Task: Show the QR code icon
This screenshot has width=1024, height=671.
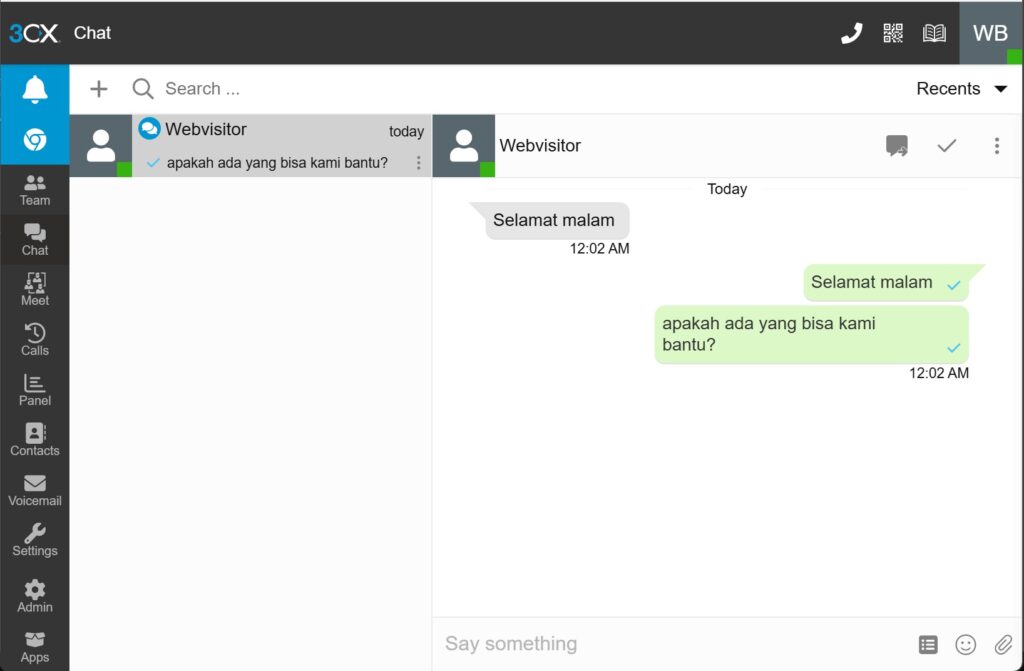Action: pos(893,33)
